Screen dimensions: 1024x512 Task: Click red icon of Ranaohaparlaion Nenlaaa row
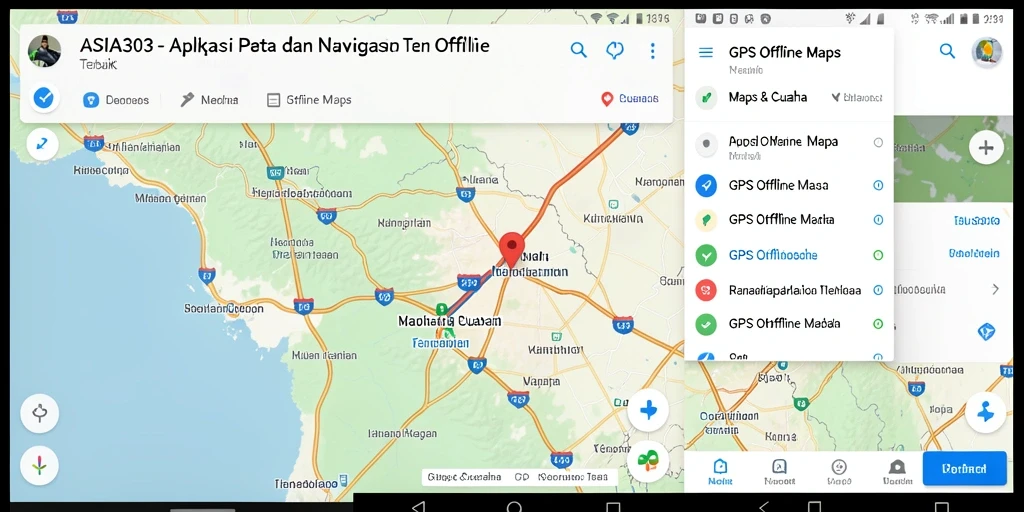click(x=706, y=290)
